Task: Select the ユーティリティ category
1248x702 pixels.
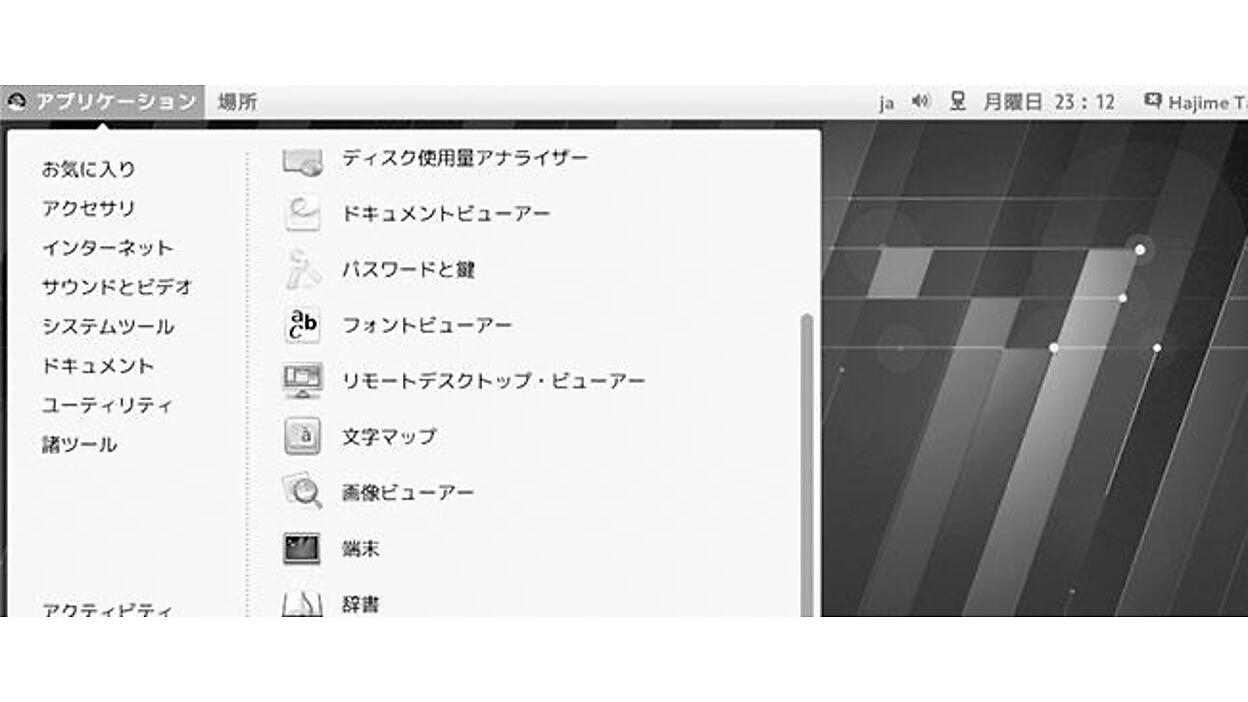Action: click(107, 405)
